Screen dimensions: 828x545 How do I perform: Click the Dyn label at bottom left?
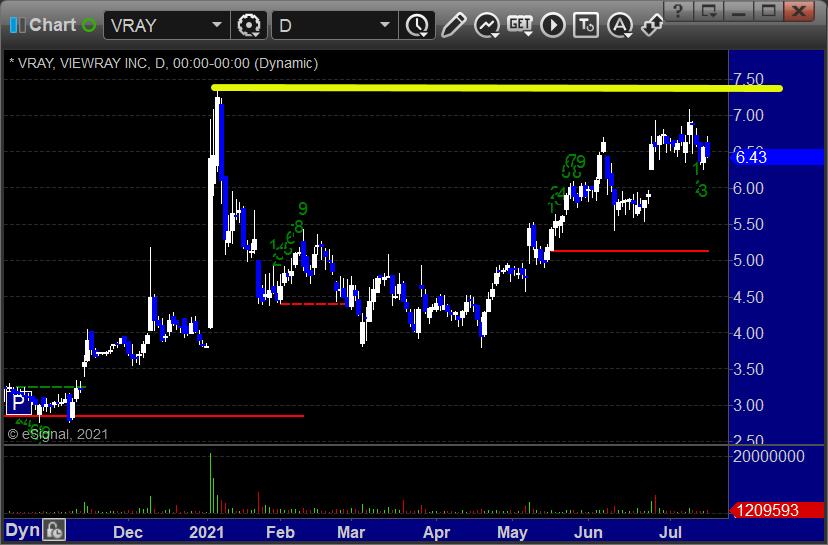[23, 530]
